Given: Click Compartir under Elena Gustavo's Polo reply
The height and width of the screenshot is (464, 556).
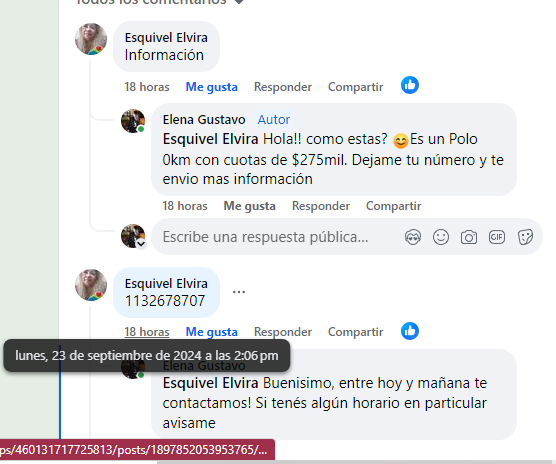Looking at the screenshot, I should (394, 206).
